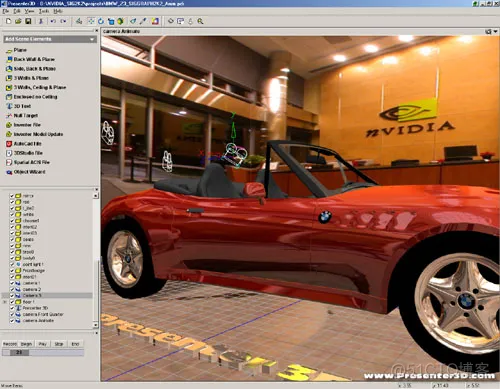
Task: Import a 3DStudio File
Action: click(x=25, y=153)
